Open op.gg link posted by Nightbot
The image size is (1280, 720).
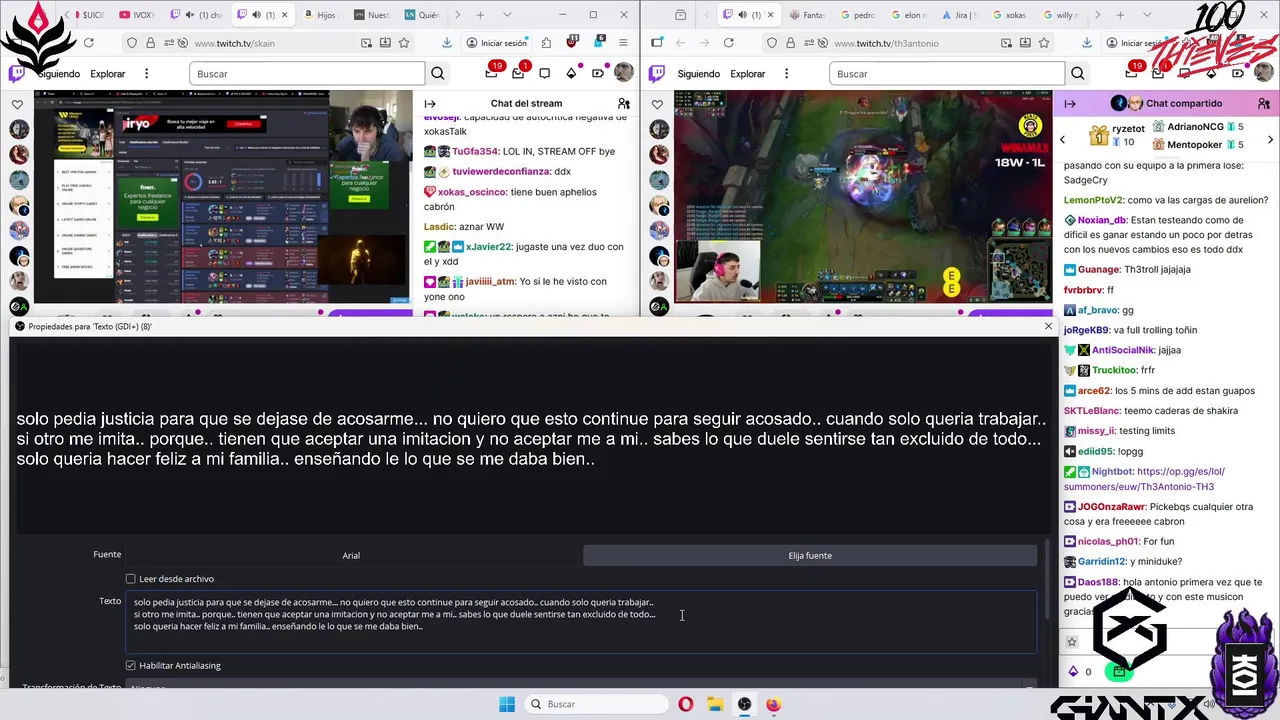[1144, 479]
